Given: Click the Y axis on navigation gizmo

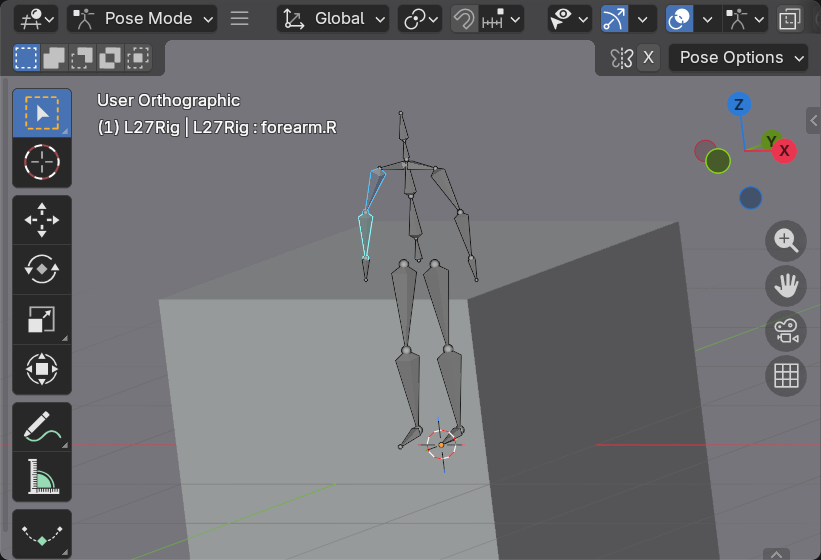Looking at the screenshot, I should pos(770,140).
